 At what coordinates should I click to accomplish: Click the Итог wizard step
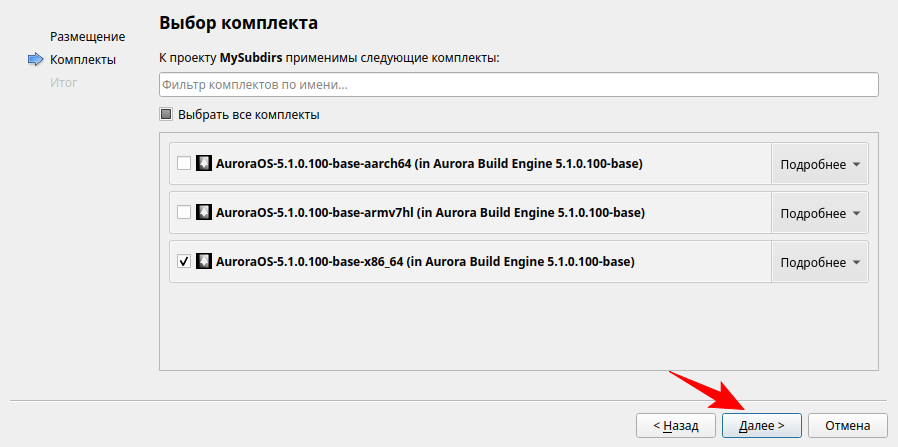[63, 82]
